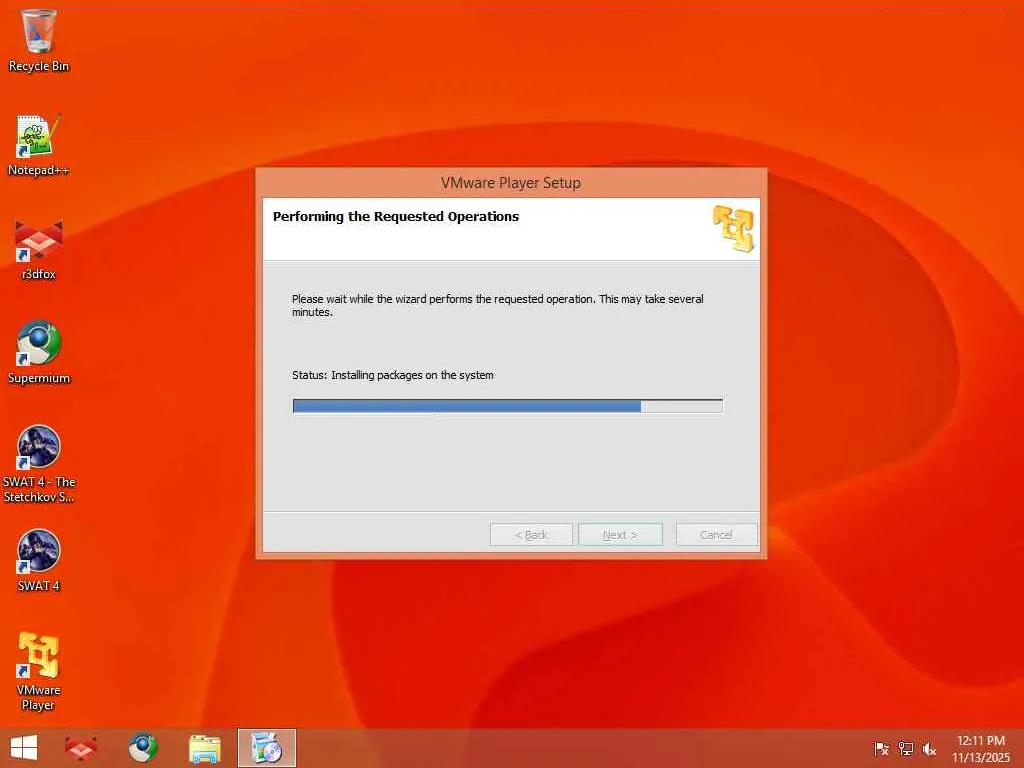Open the Recycle Bin desktop icon
The image size is (1024, 768).
39,40
